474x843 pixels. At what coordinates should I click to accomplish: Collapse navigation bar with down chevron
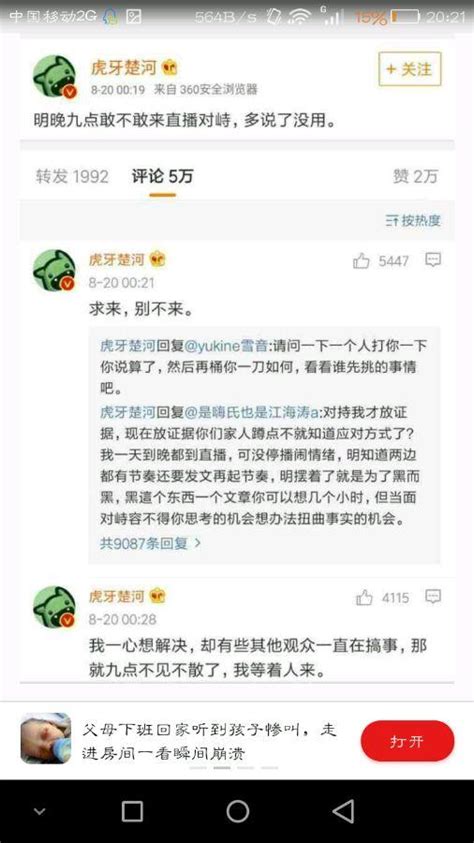coord(39,811)
